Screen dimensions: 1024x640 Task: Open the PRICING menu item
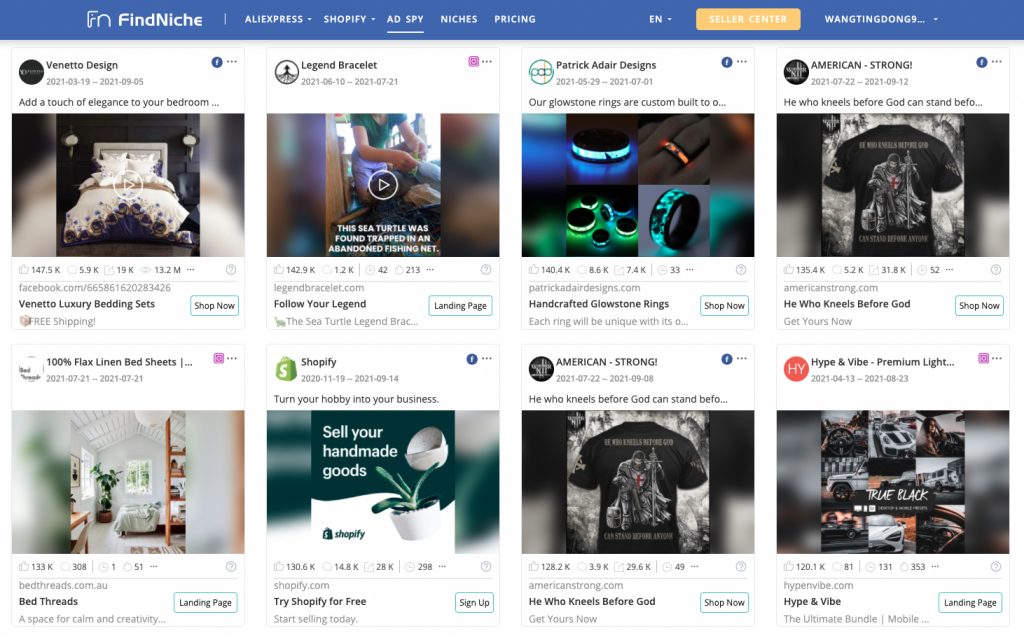tap(515, 20)
